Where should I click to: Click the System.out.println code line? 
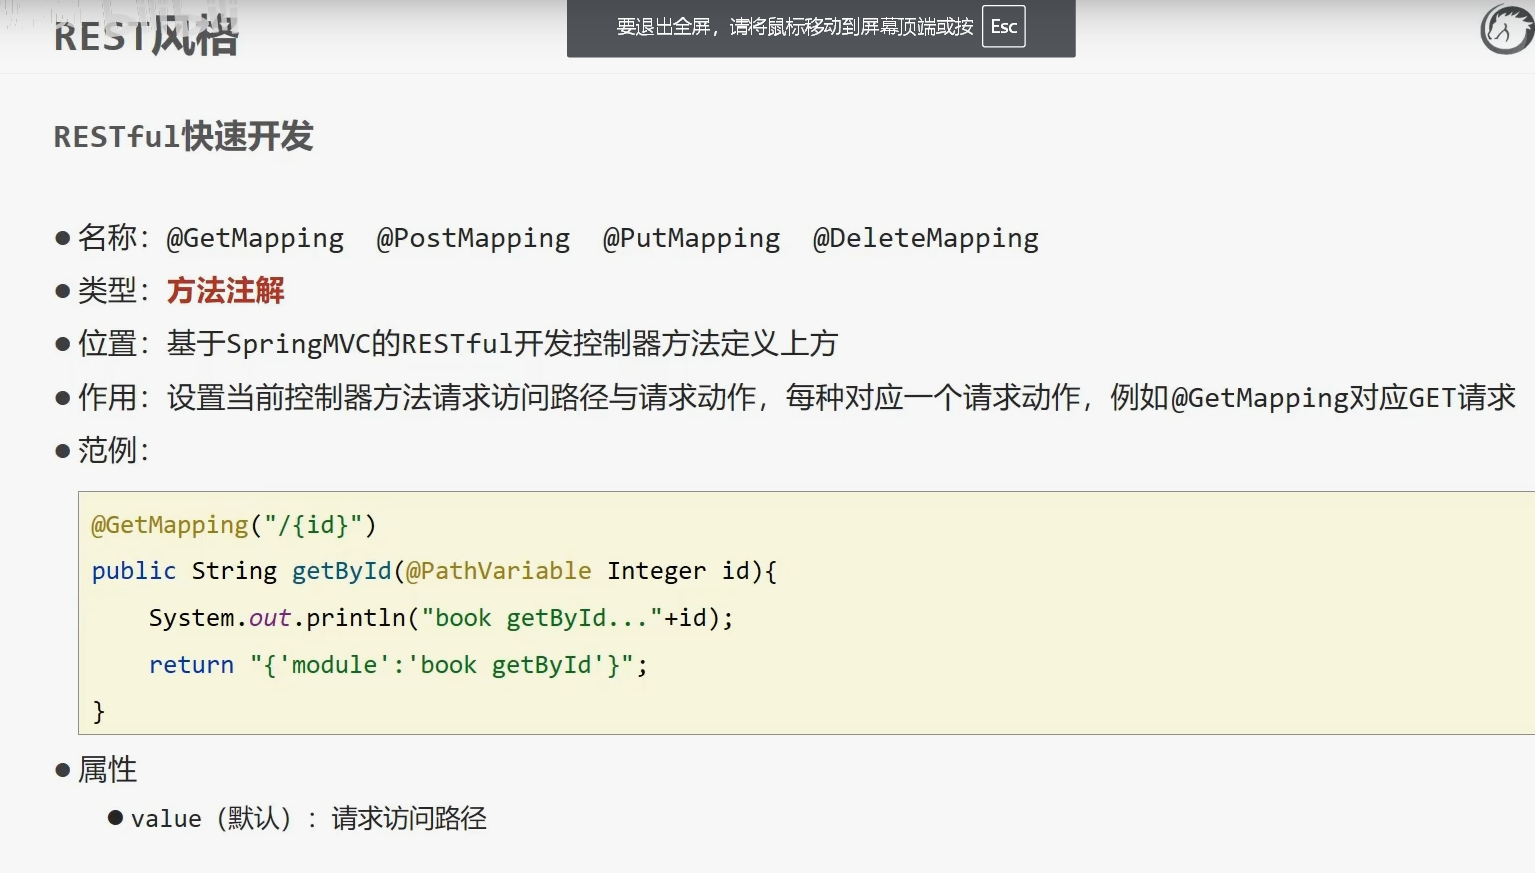click(x=440, y=618)
